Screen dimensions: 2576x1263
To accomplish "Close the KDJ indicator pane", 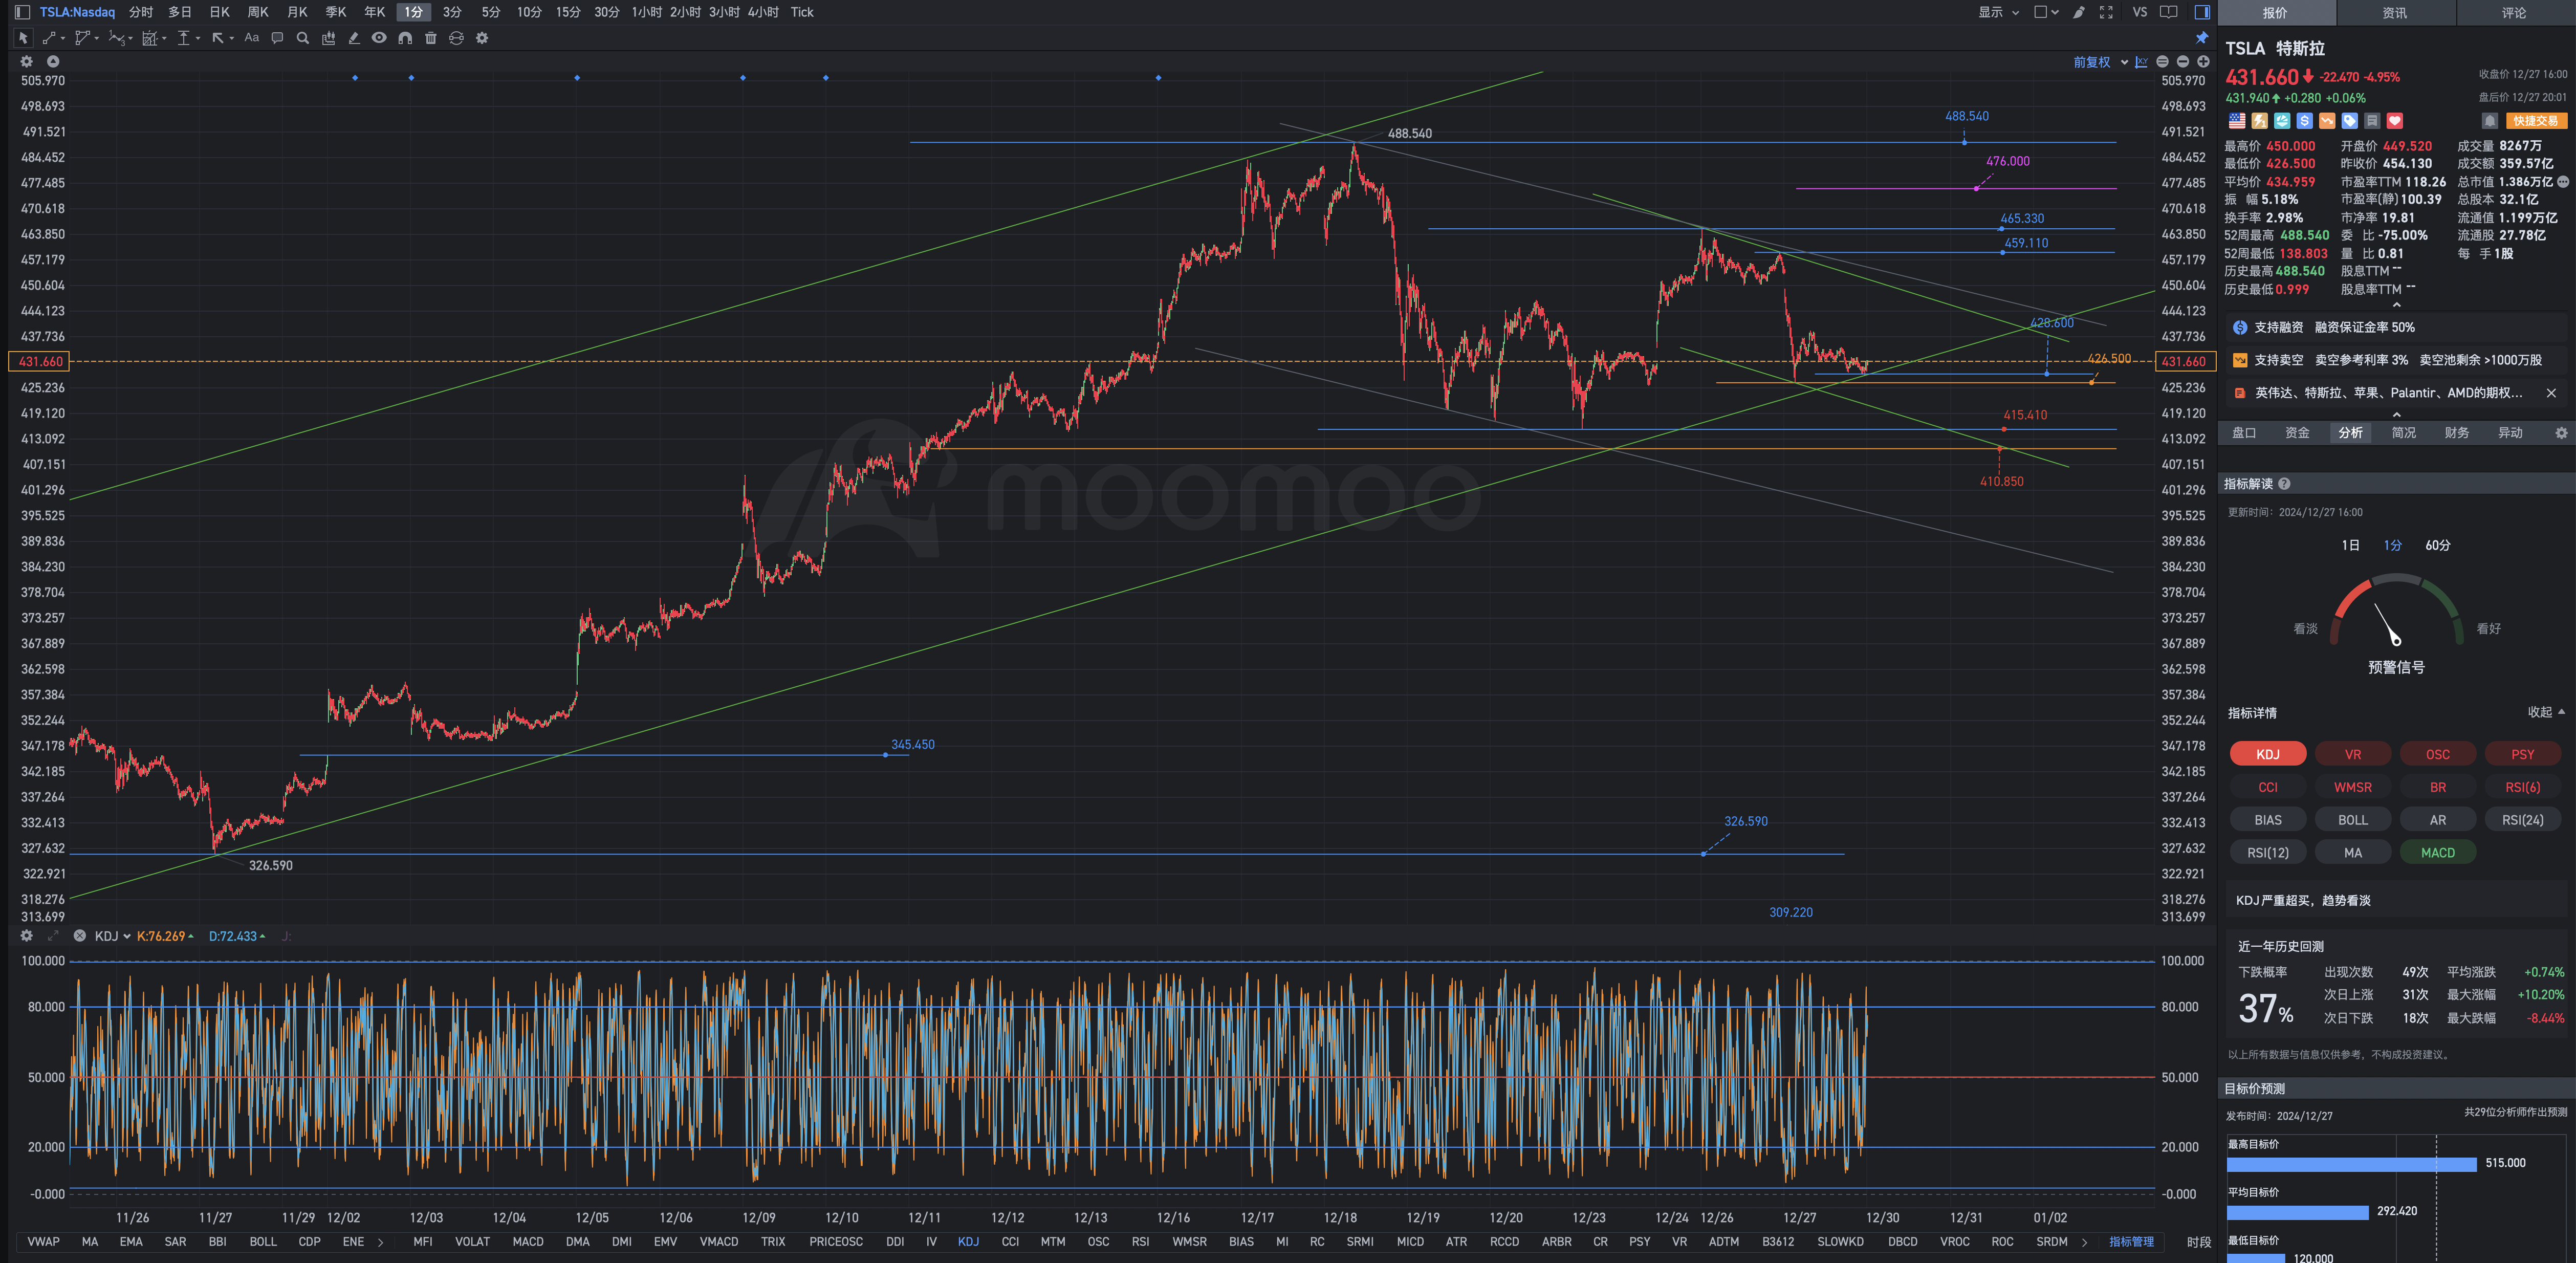I will coord(79,936).
